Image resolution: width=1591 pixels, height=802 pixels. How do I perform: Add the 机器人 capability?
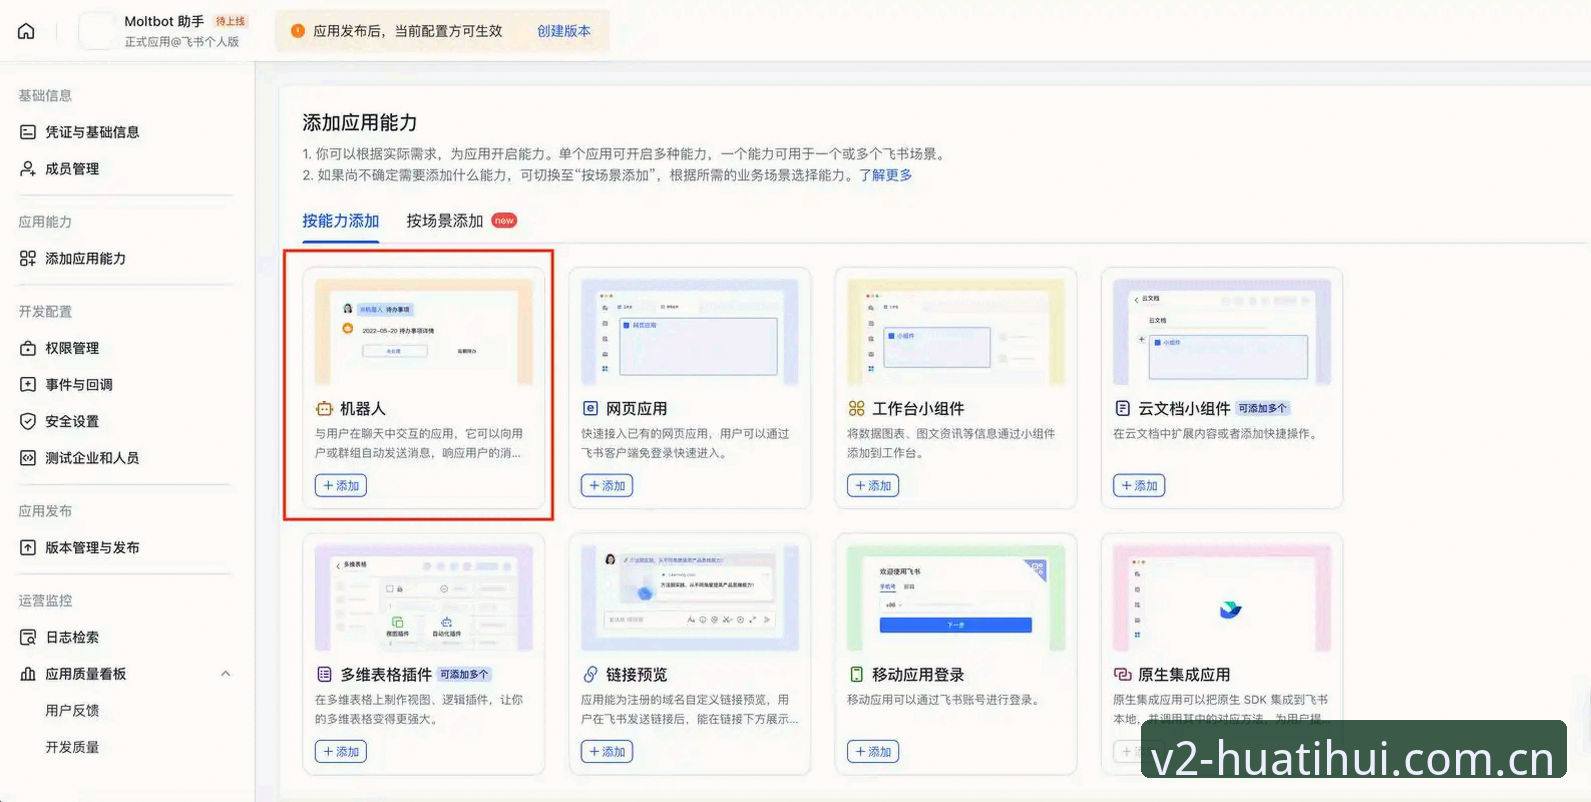tap(341, 485)
